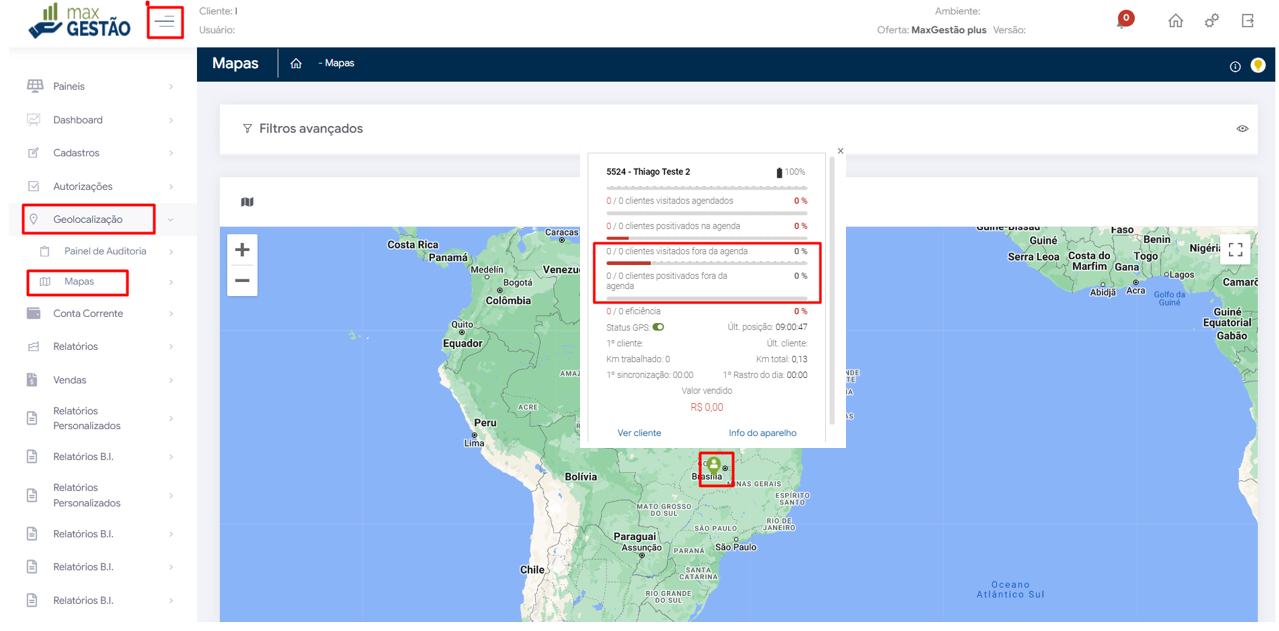Open the notifications bell showing 0
Image resolution: width=1279 pixels, height=631 pixels.
[x=1124, y=20]
